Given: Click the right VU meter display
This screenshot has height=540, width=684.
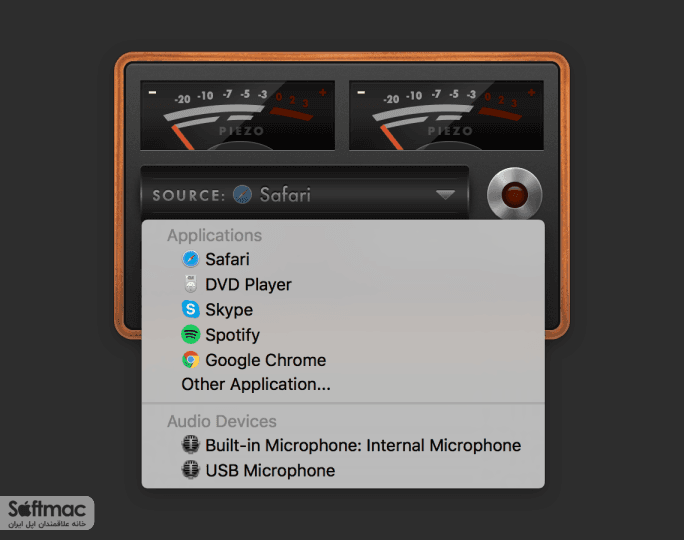Looking at the screenshot, I should click(446, 116).
